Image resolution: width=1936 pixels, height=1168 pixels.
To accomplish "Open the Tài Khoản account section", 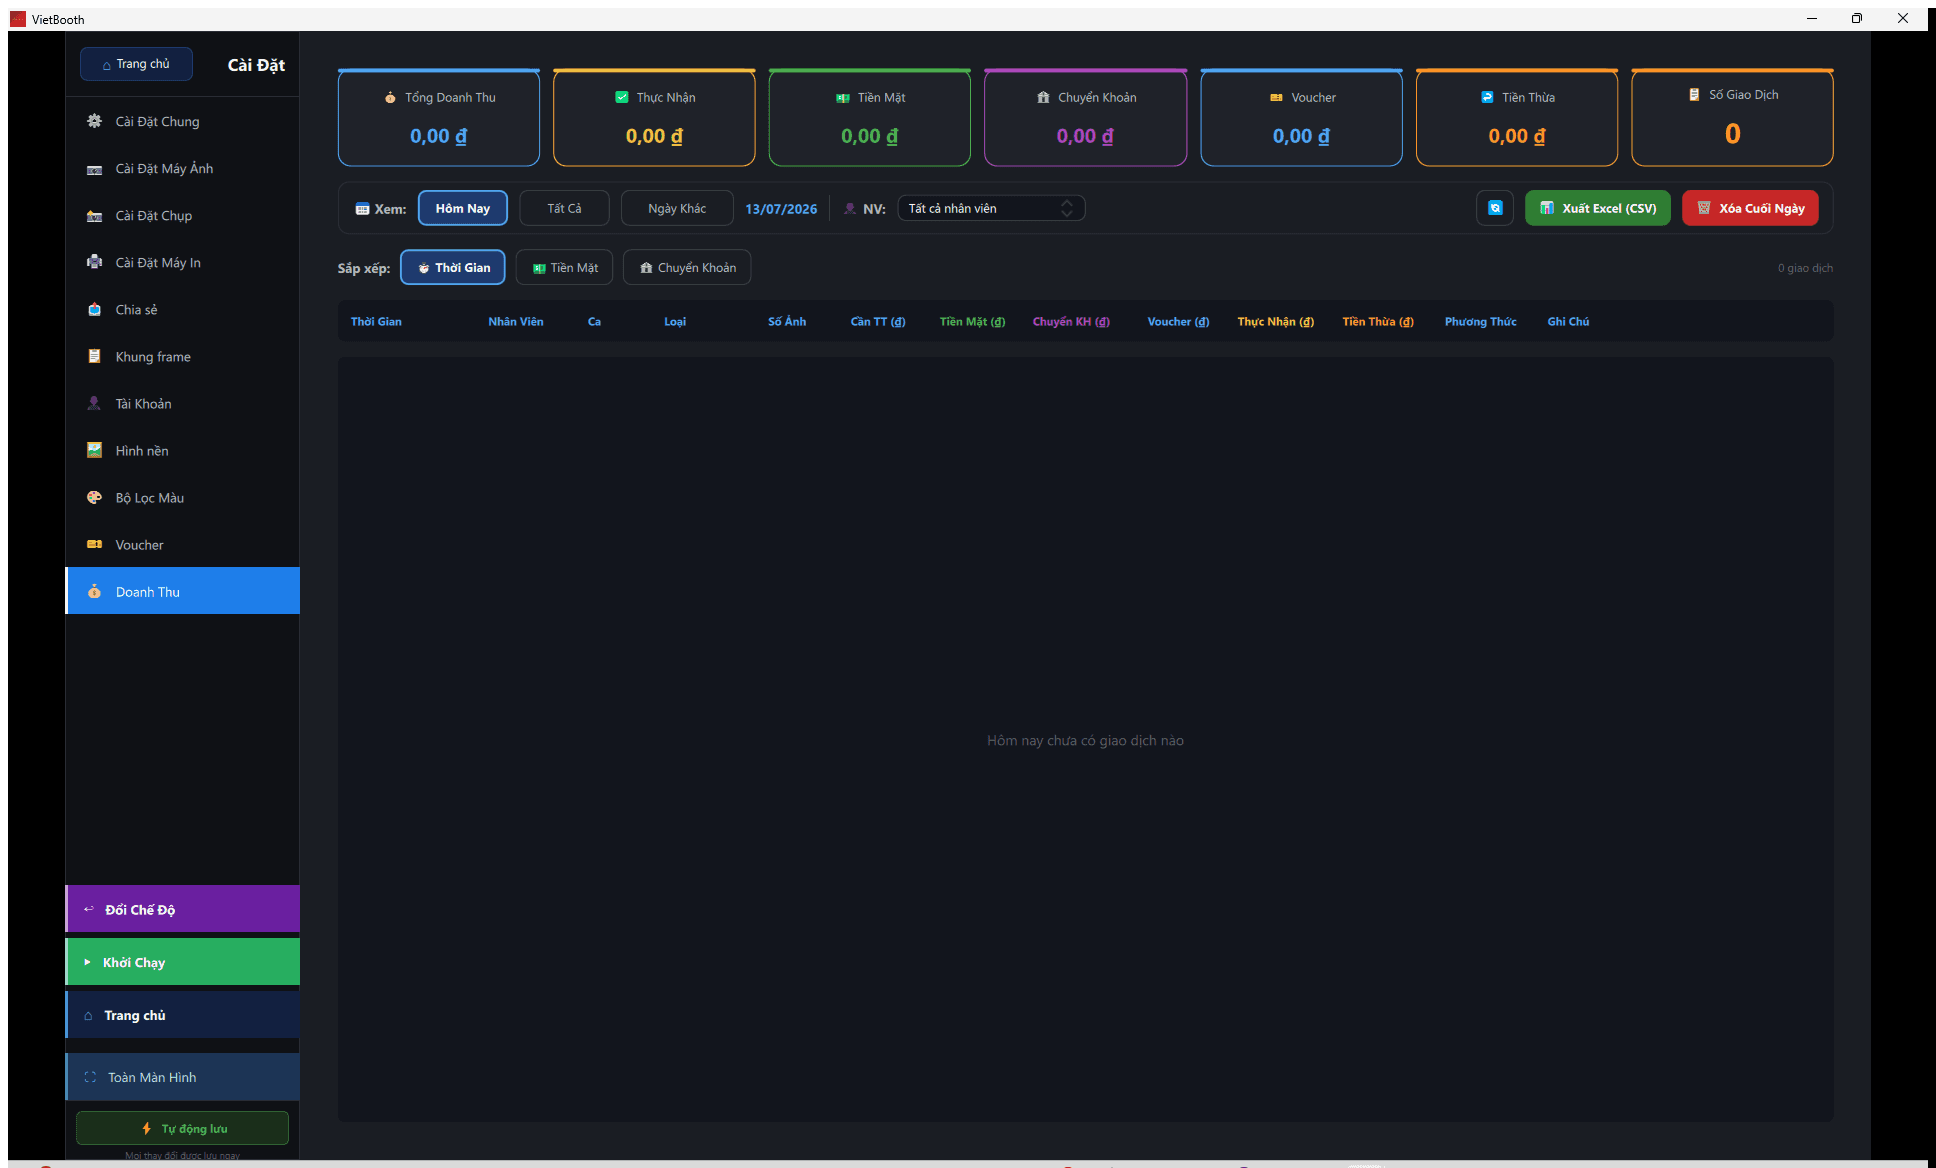I will 182,404.
